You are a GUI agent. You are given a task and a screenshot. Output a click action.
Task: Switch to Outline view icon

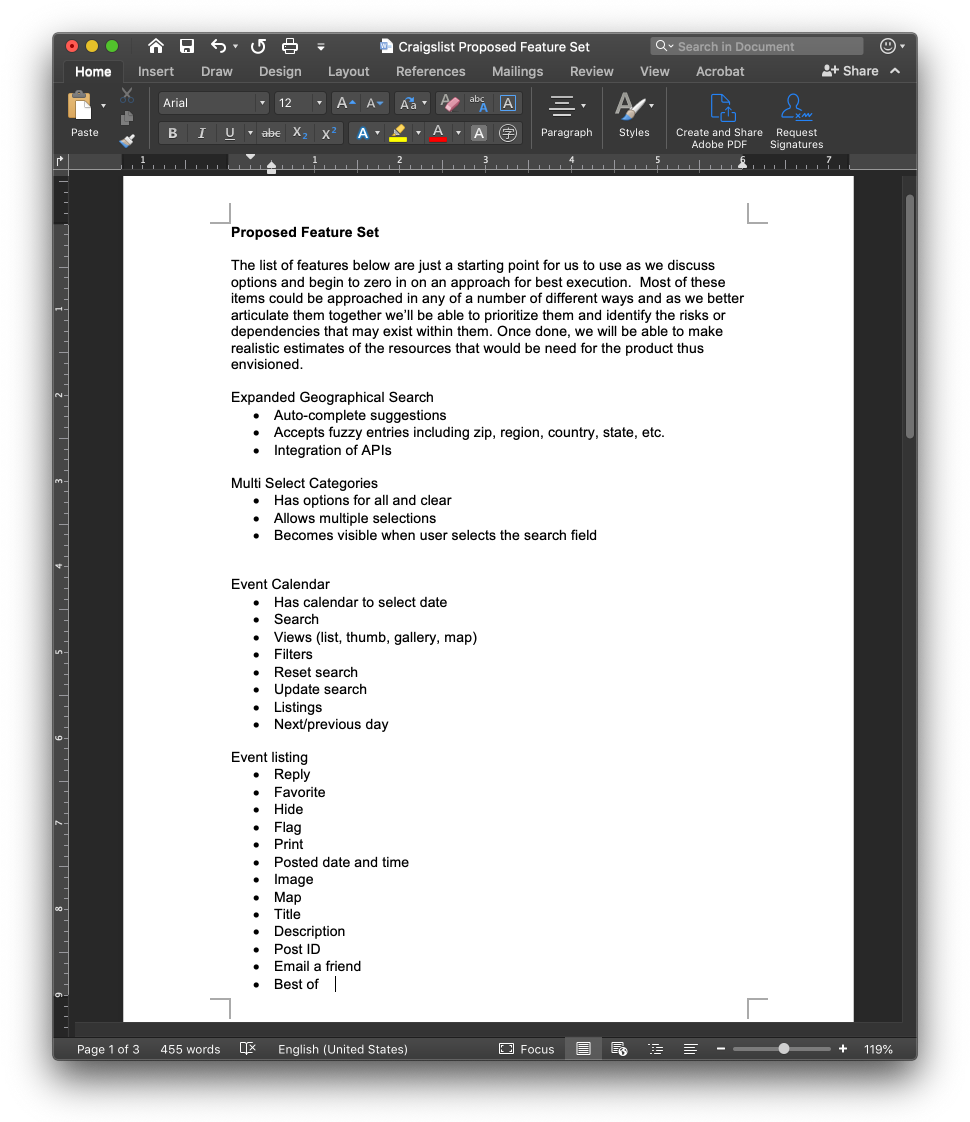tap(655, 1049)
